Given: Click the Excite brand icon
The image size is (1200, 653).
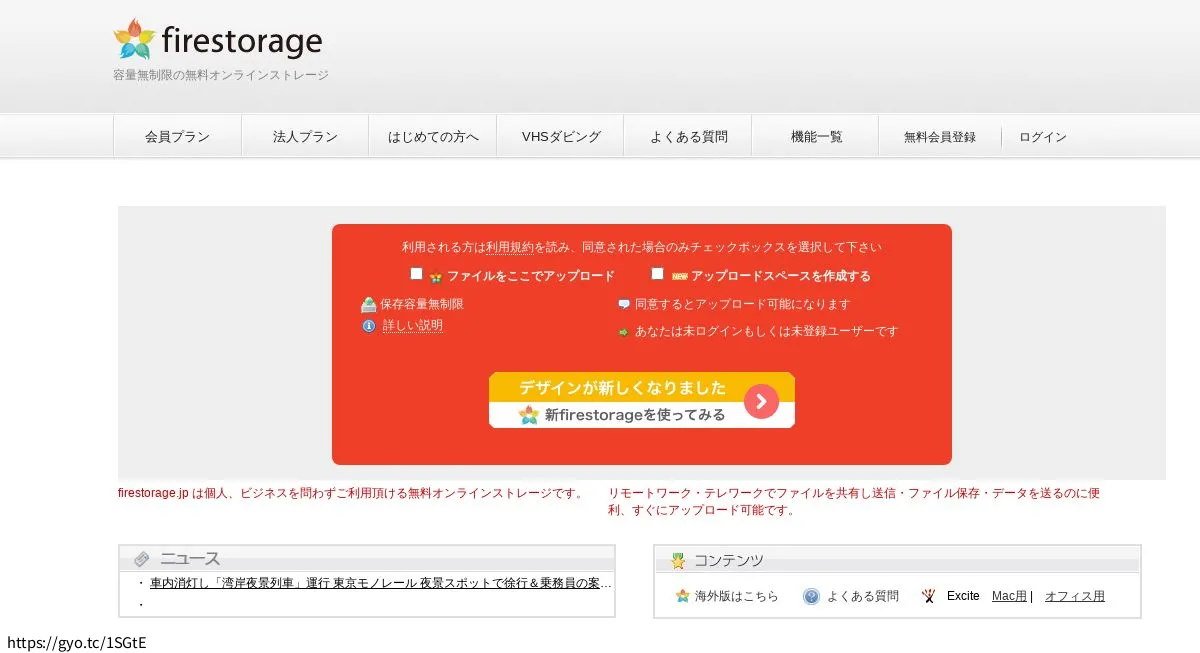Looking at the screenshot, I should pos(928,595).
